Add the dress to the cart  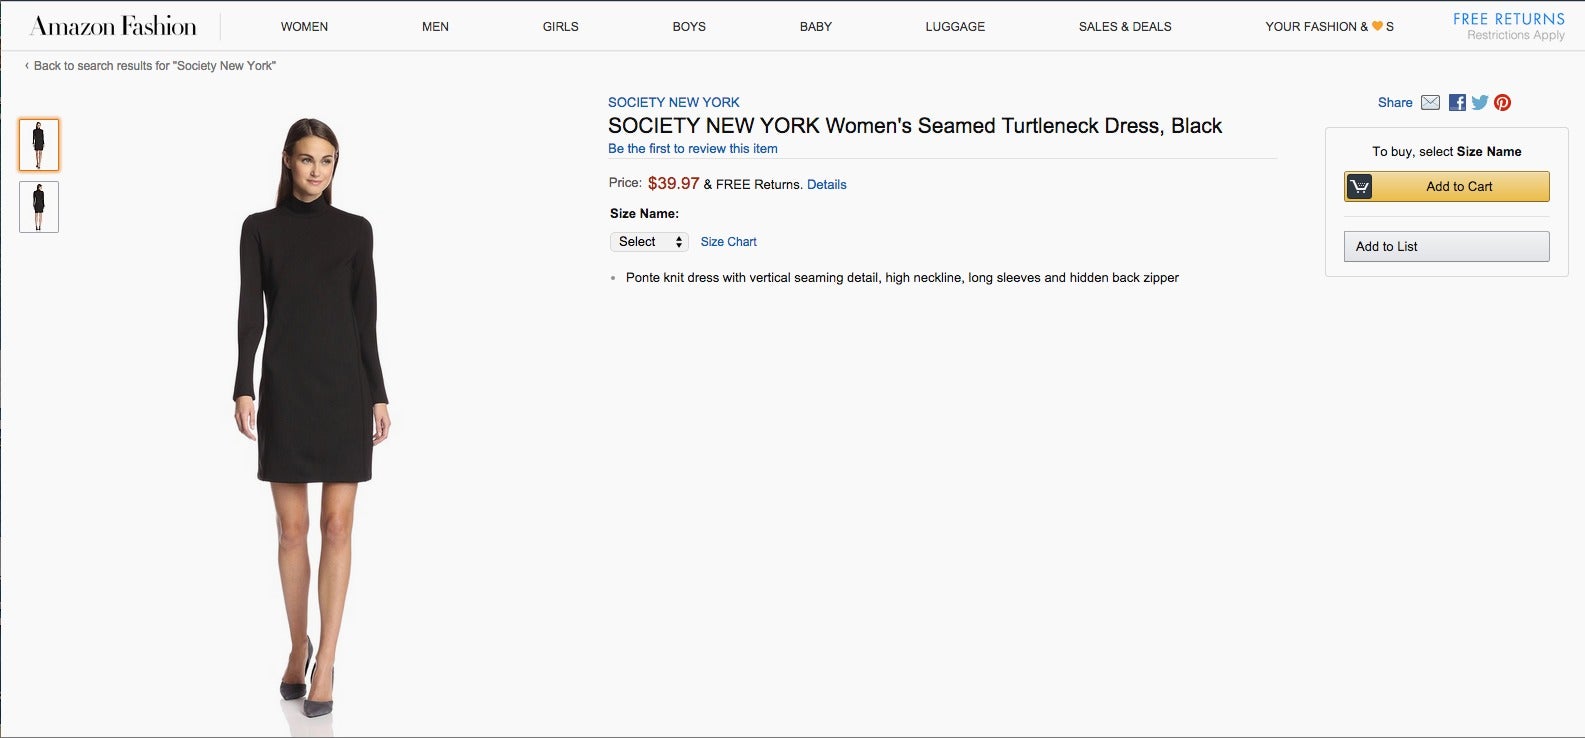[x=1447, y=186]
